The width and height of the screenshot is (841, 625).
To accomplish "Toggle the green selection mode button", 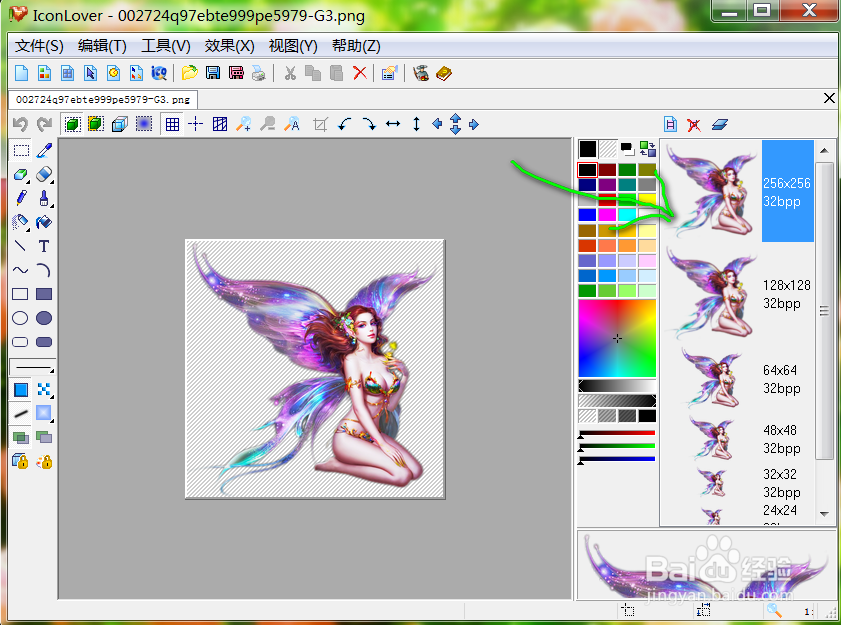I will [72, 124].
